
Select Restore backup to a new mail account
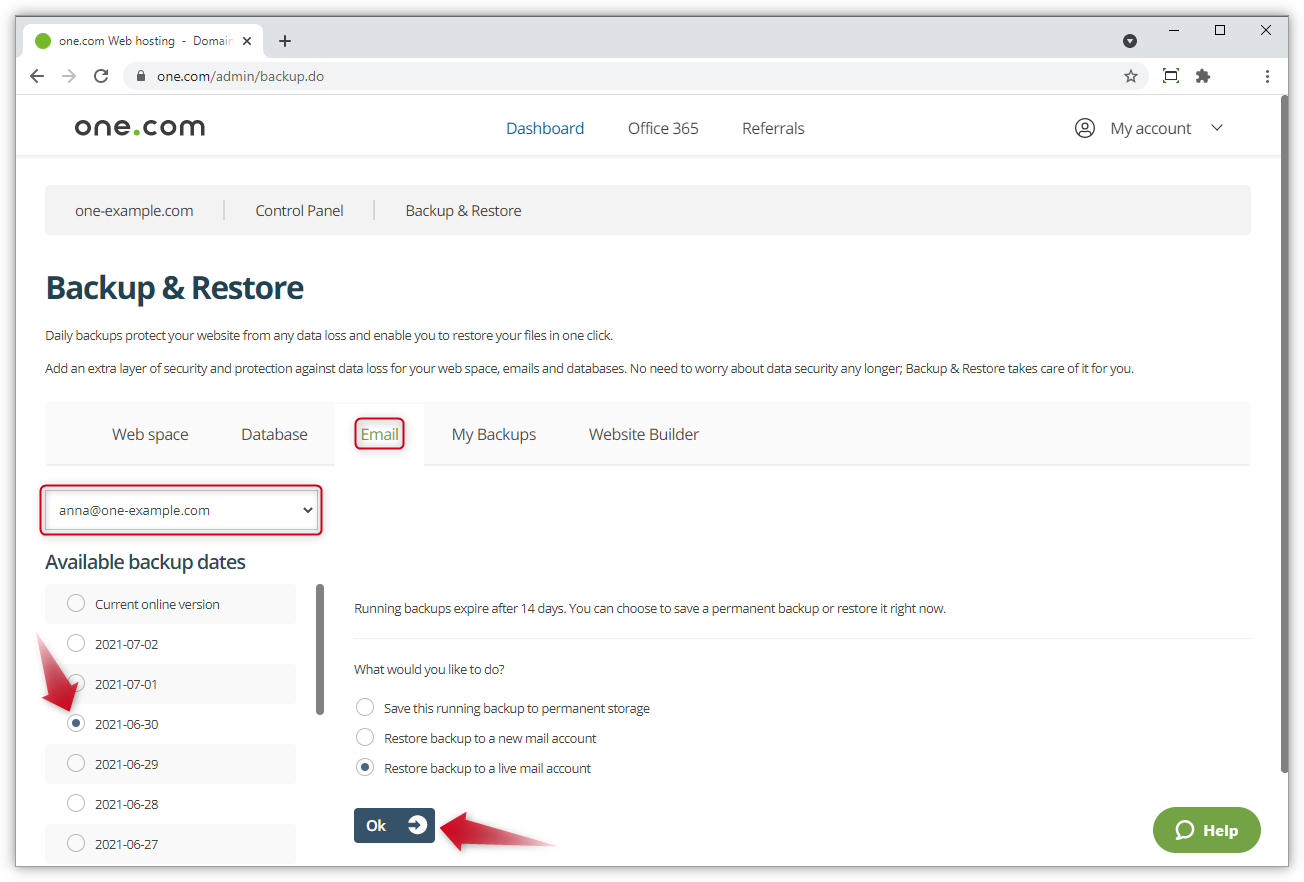tap(365, 737)
